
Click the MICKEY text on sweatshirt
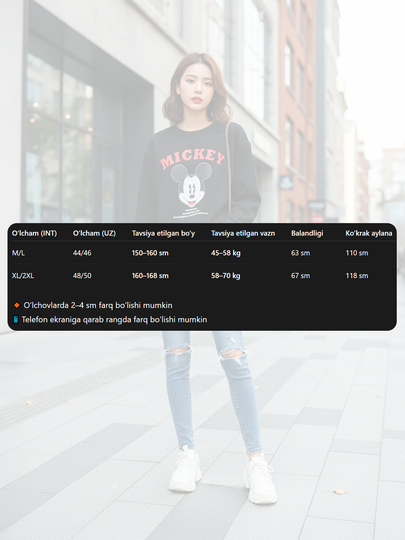click(x=192, y=159)
